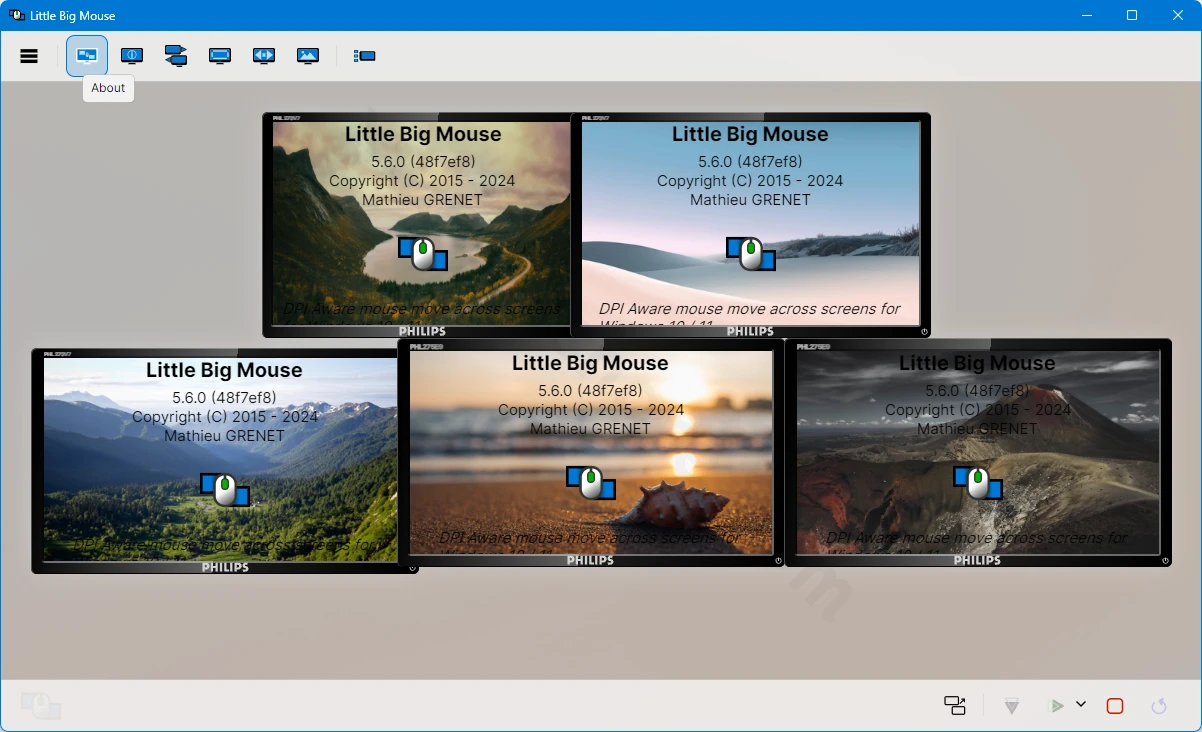Screen dimensions: 1202x732
Task: Expand the dropdown beside the play button
Action: coord(1081,704)
